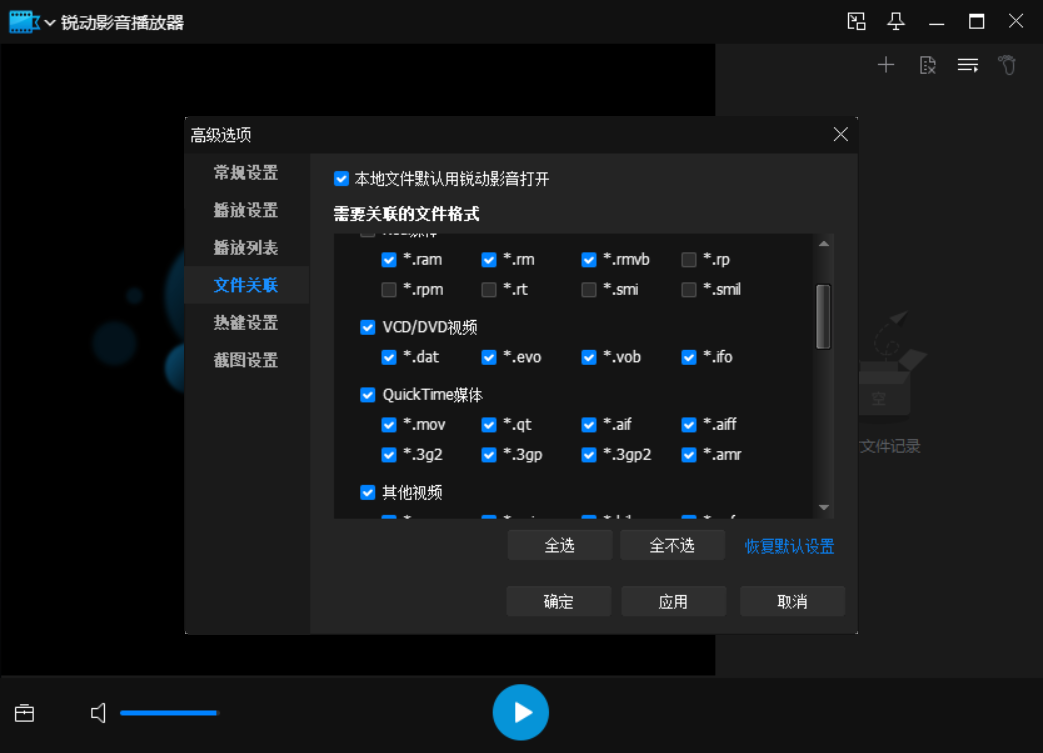Screen dimensions: 1043x753
Task: Click the 全选 button
Action: pos(559,545)
